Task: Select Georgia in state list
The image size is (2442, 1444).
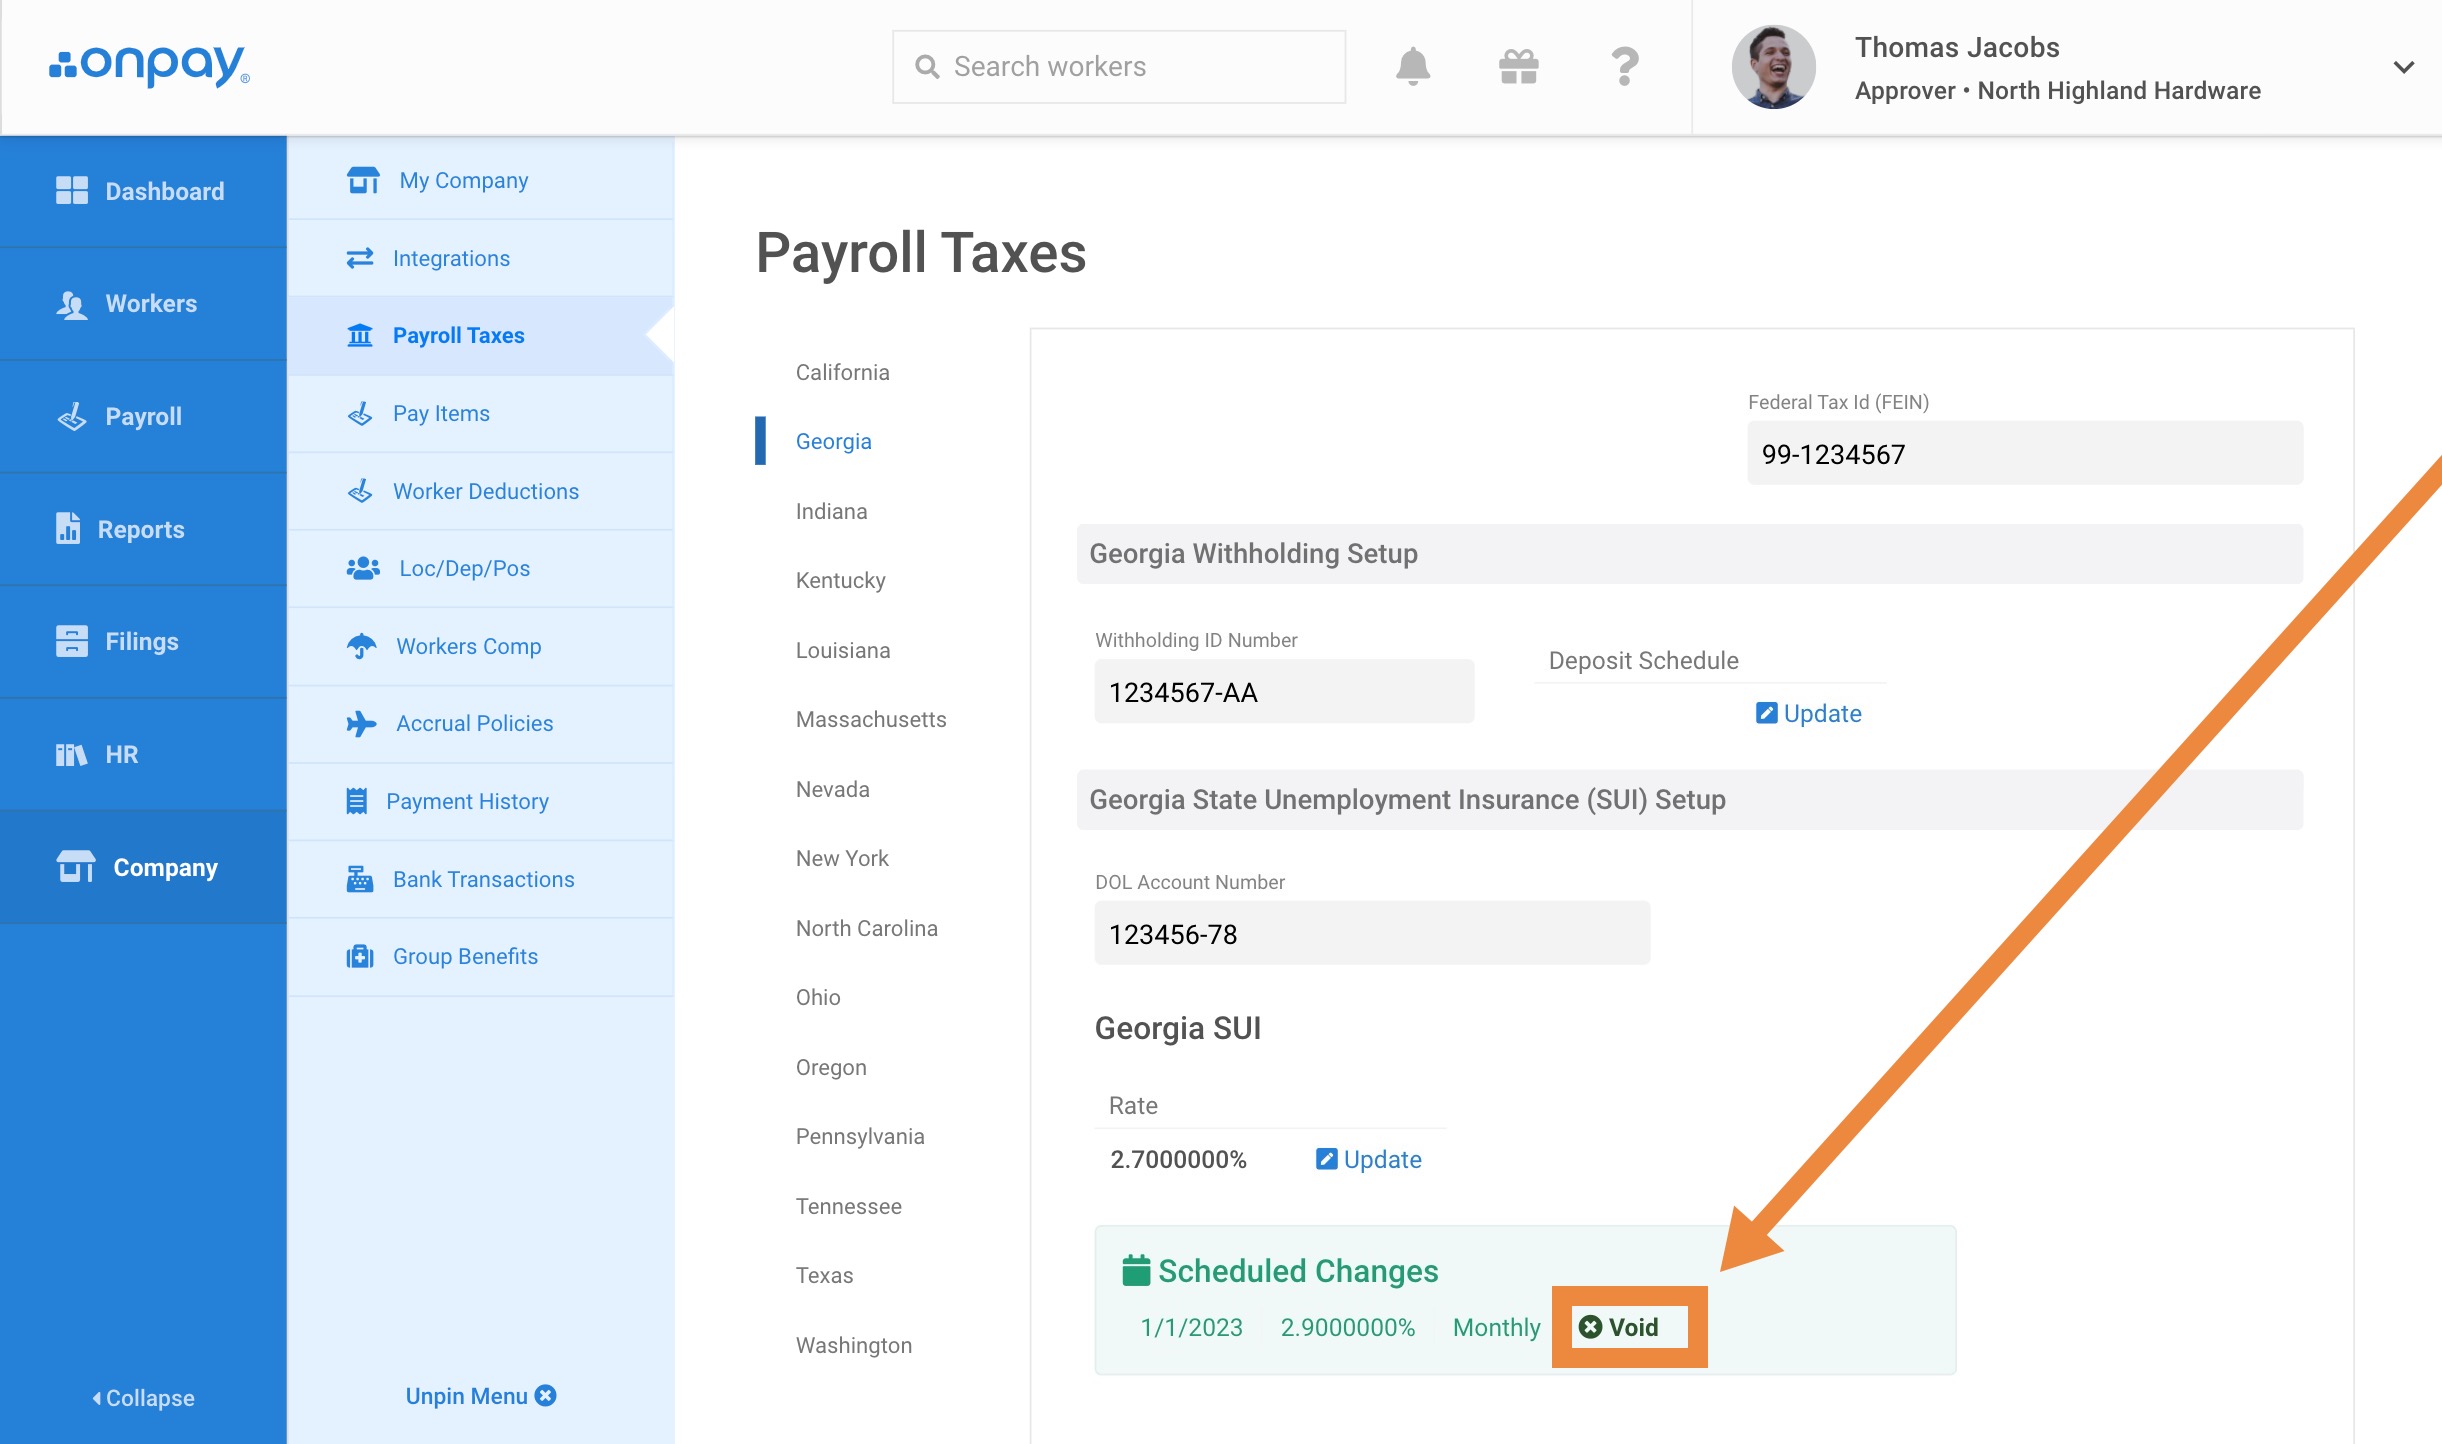Action: tap(834, 441)
